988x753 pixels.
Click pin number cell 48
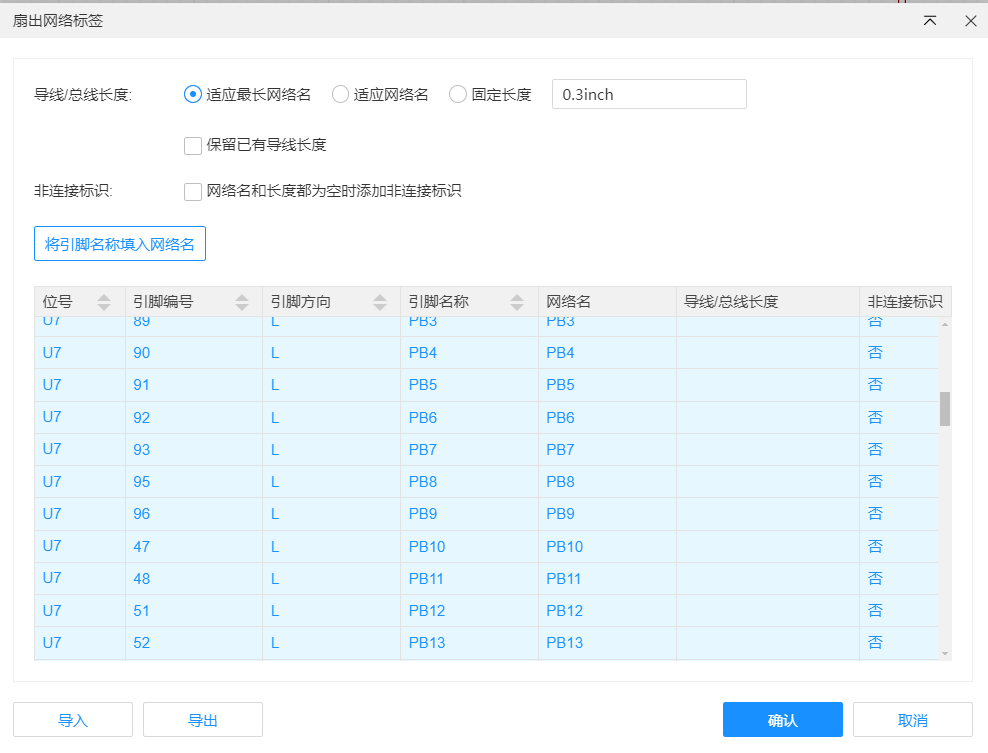pyautogui.click(x=194, y=578)
